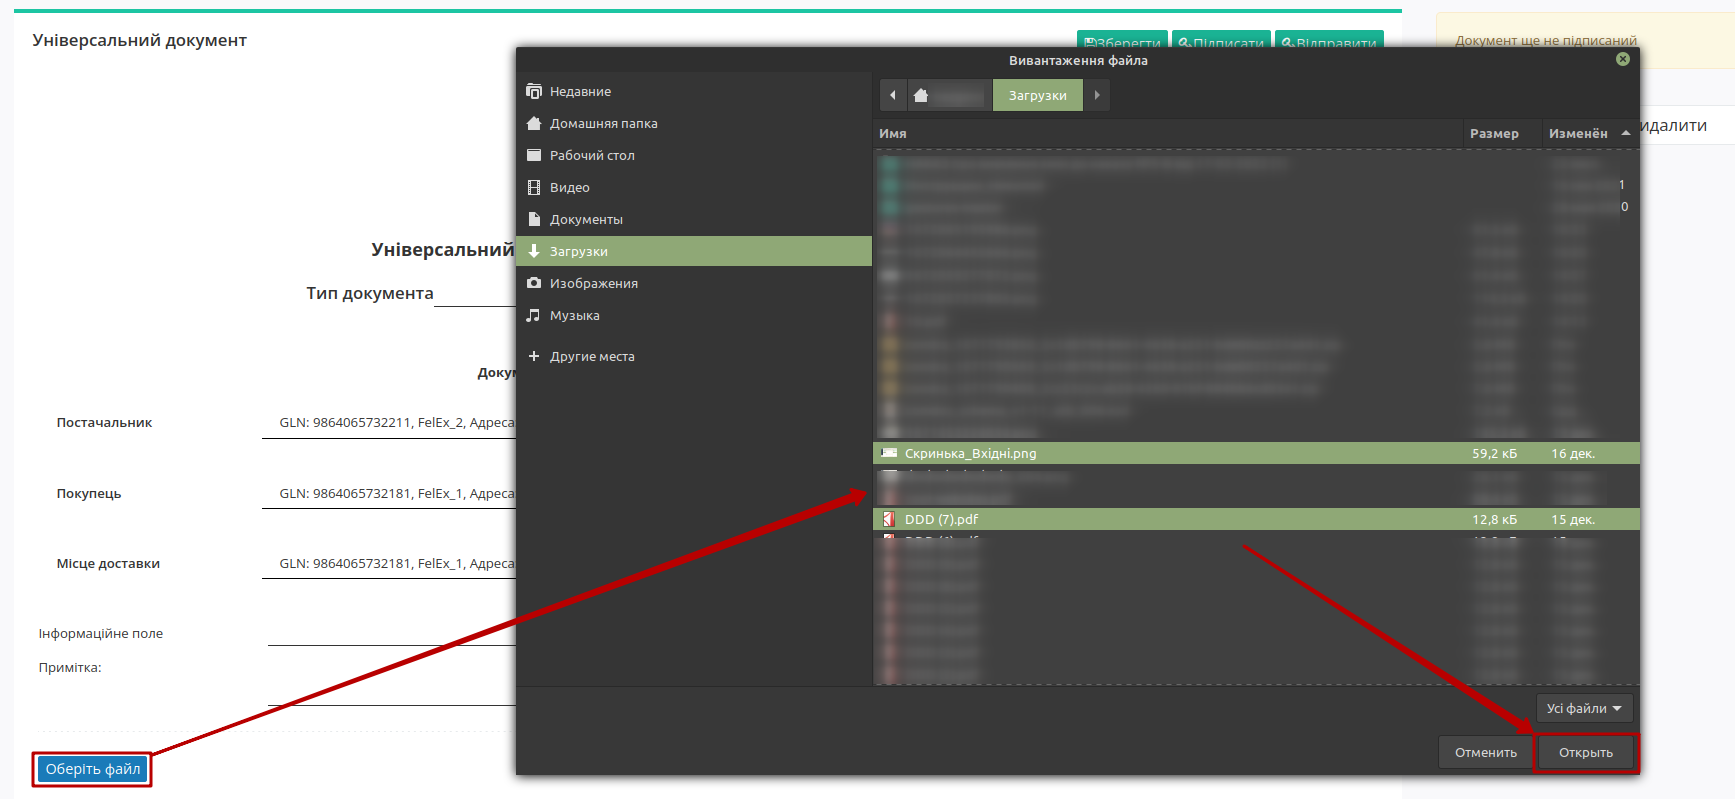Image resolution: width=1735 pixels, height=799 pixels.
Task: Close the Вивантаження файла dialog
Action: 1623,59
